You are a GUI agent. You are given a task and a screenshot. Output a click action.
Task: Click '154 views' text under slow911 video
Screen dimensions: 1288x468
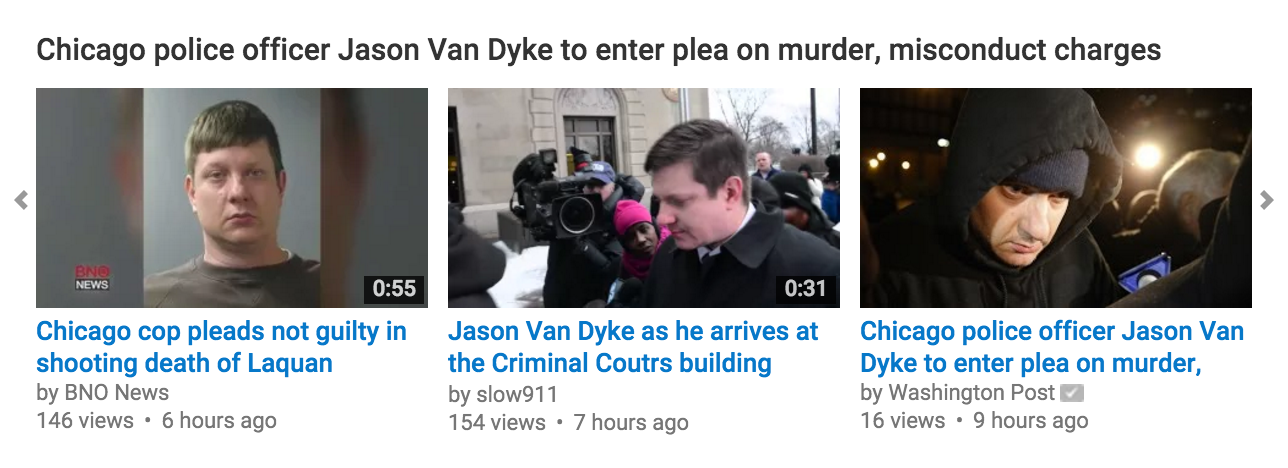[x=497, y=423]
